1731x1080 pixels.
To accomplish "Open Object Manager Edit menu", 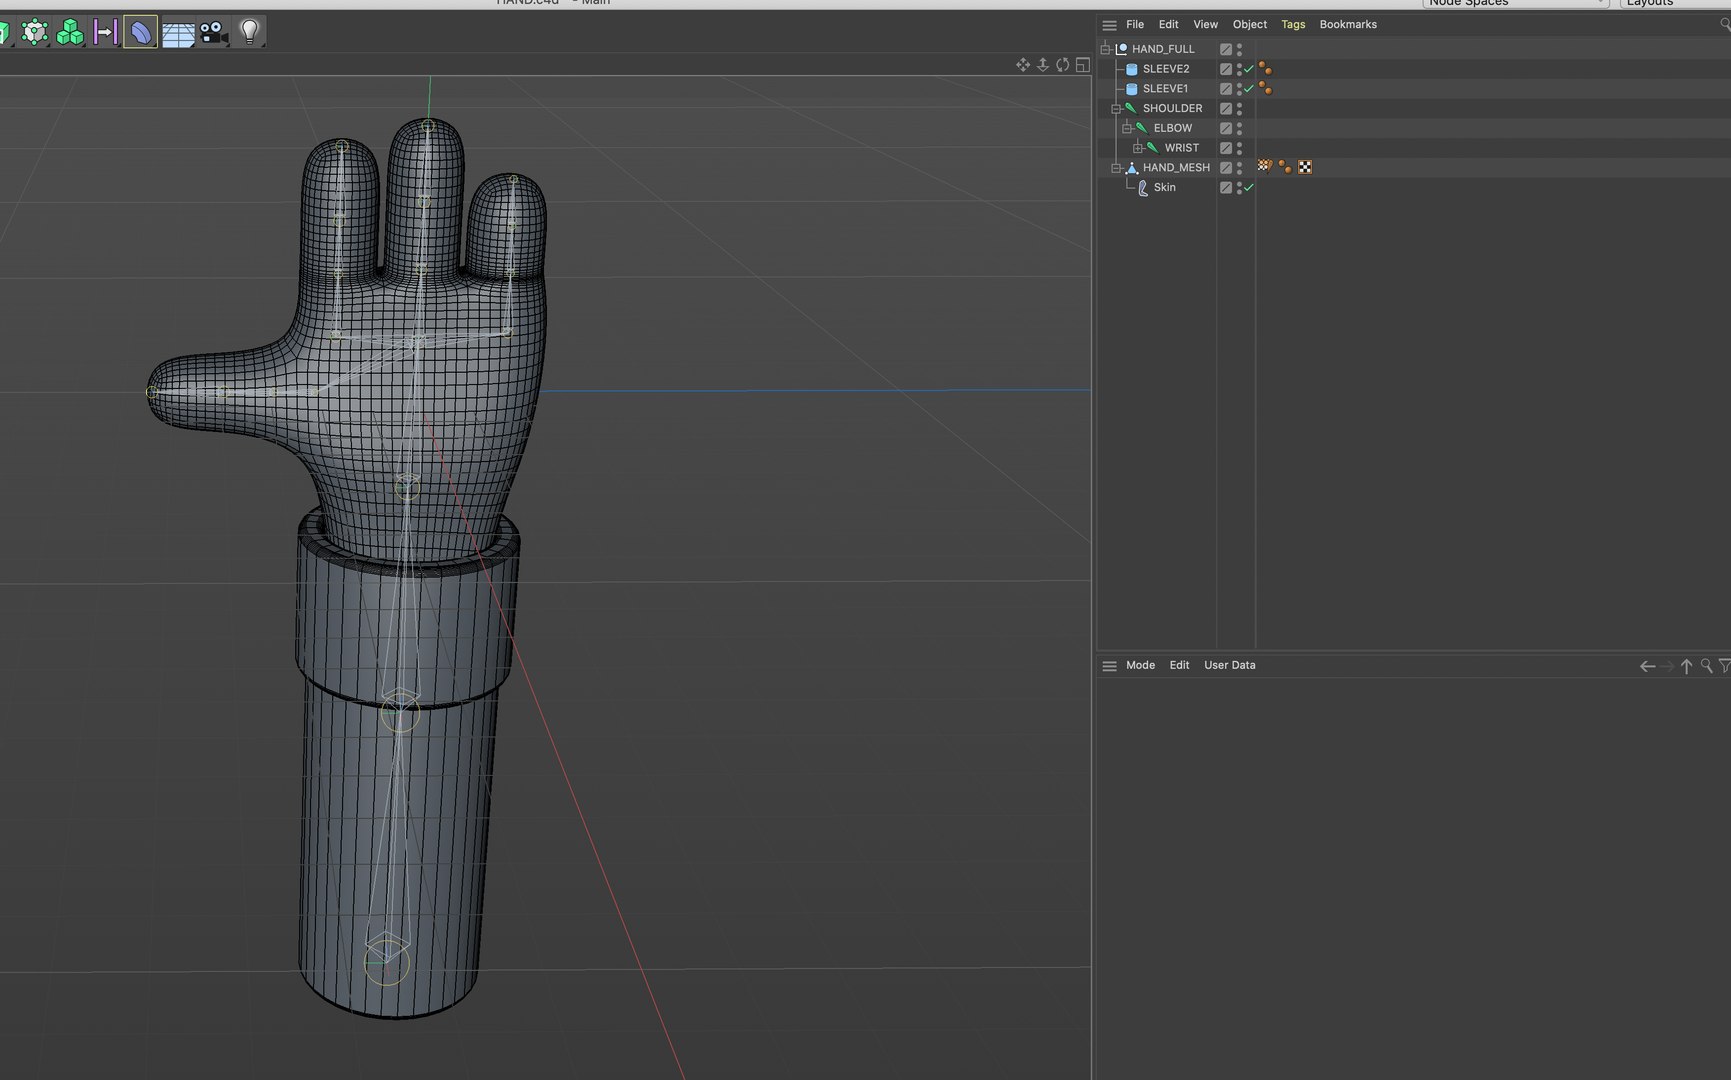I will 1168,25.
